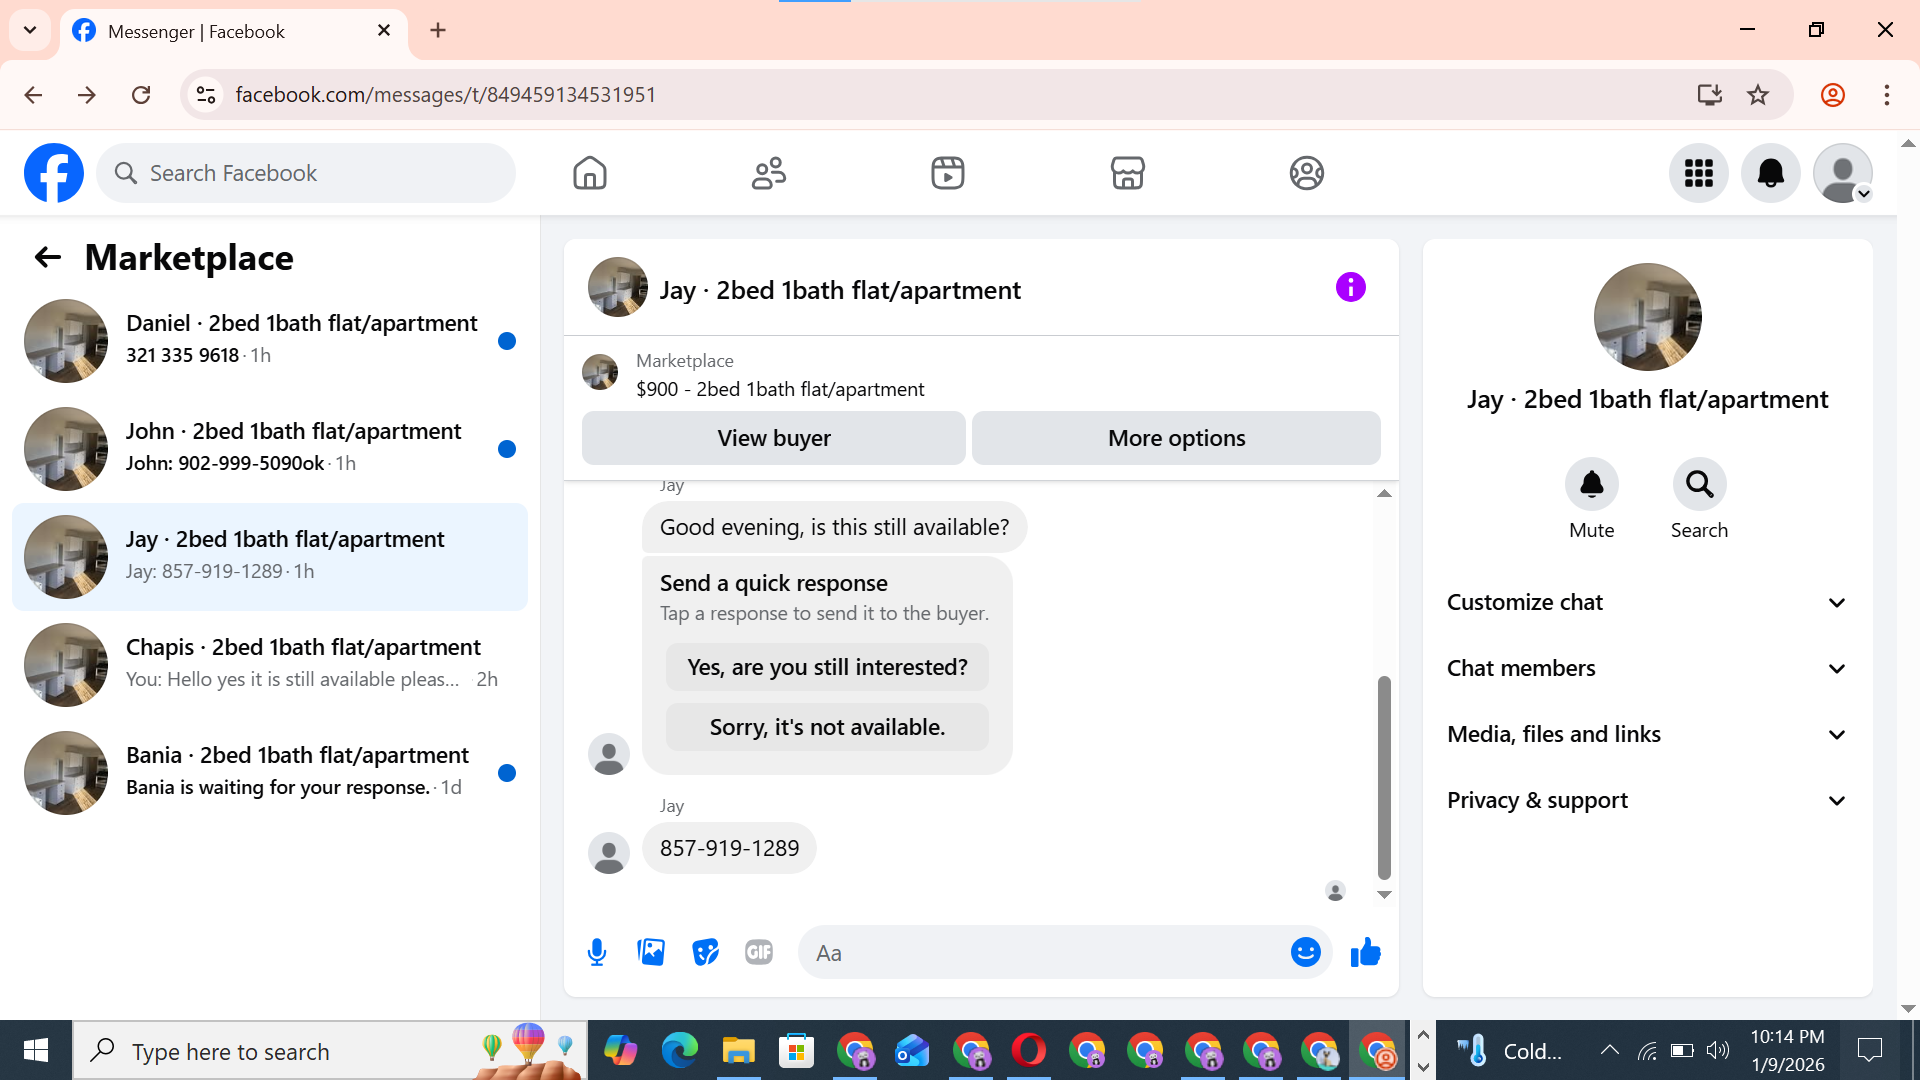
Task: Open Facebook Marketplace from top nav
Action: [x=1127, y=173]
